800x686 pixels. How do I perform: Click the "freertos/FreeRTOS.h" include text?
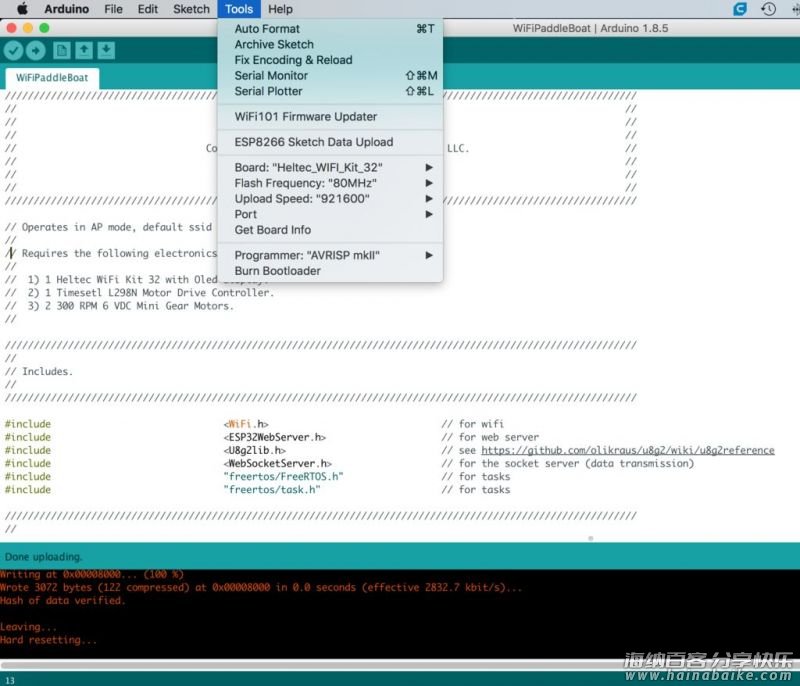283,476
